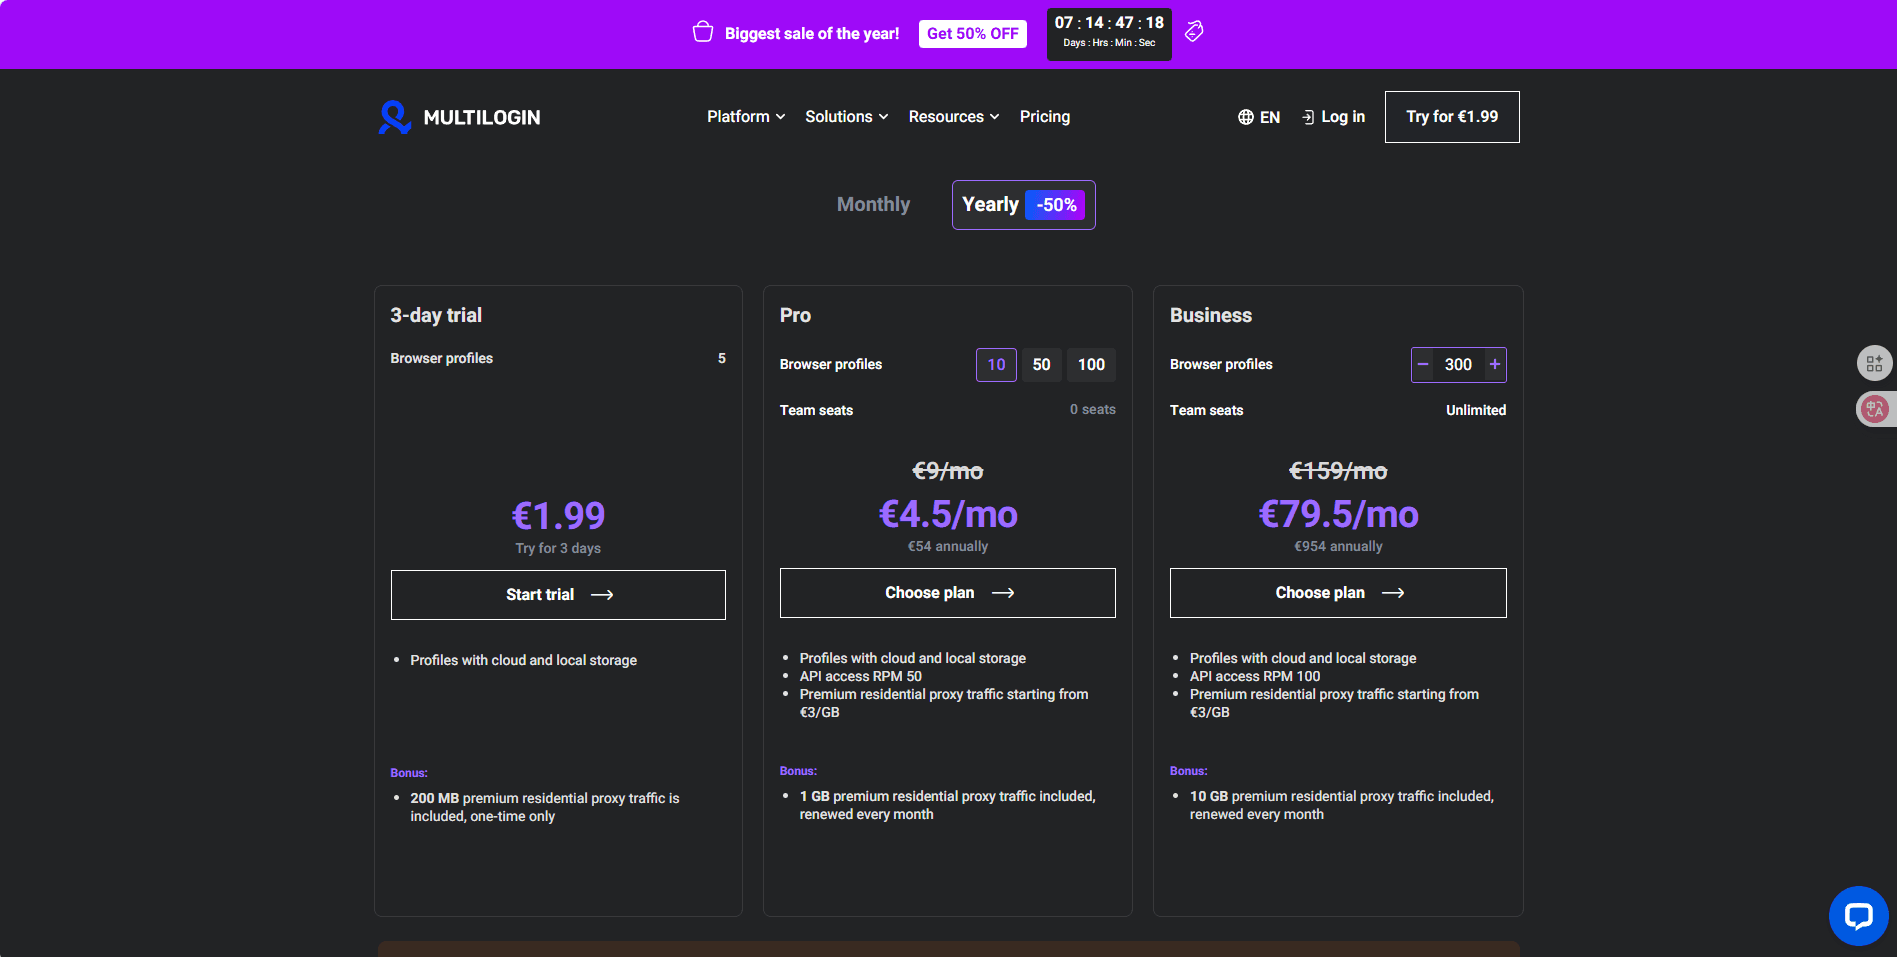Viewport: 1897px width, 957px height.
Task: Open the apps widget on the right edge
Action: pos(1874,363)
